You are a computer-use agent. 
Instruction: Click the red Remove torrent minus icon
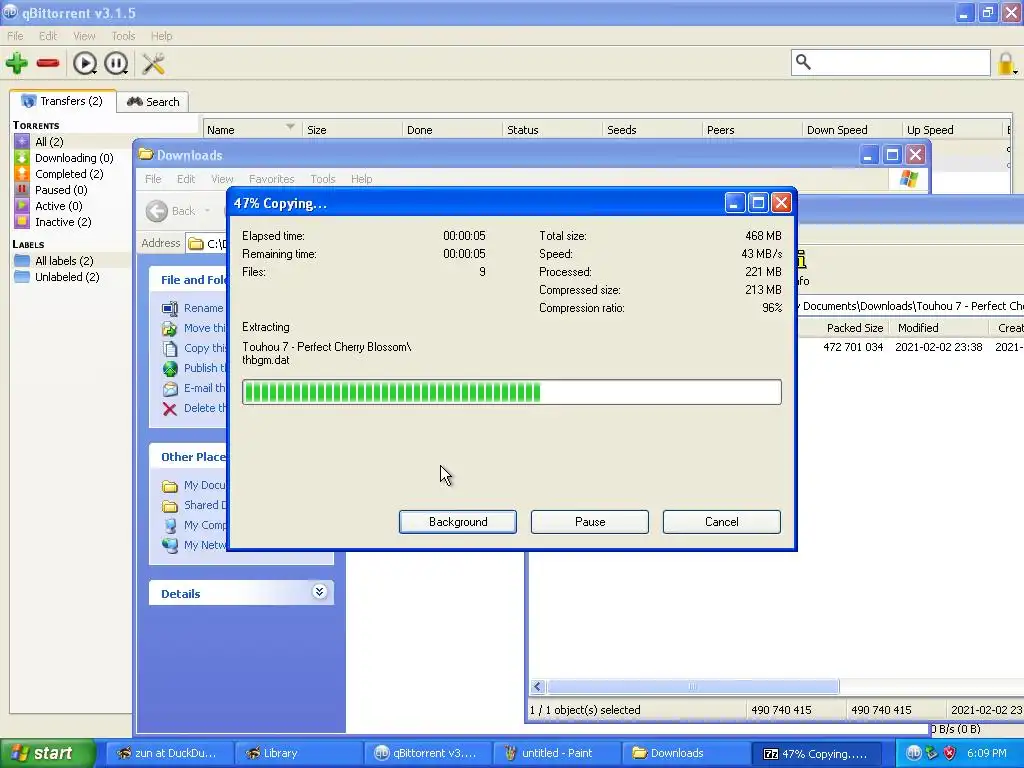48,63
